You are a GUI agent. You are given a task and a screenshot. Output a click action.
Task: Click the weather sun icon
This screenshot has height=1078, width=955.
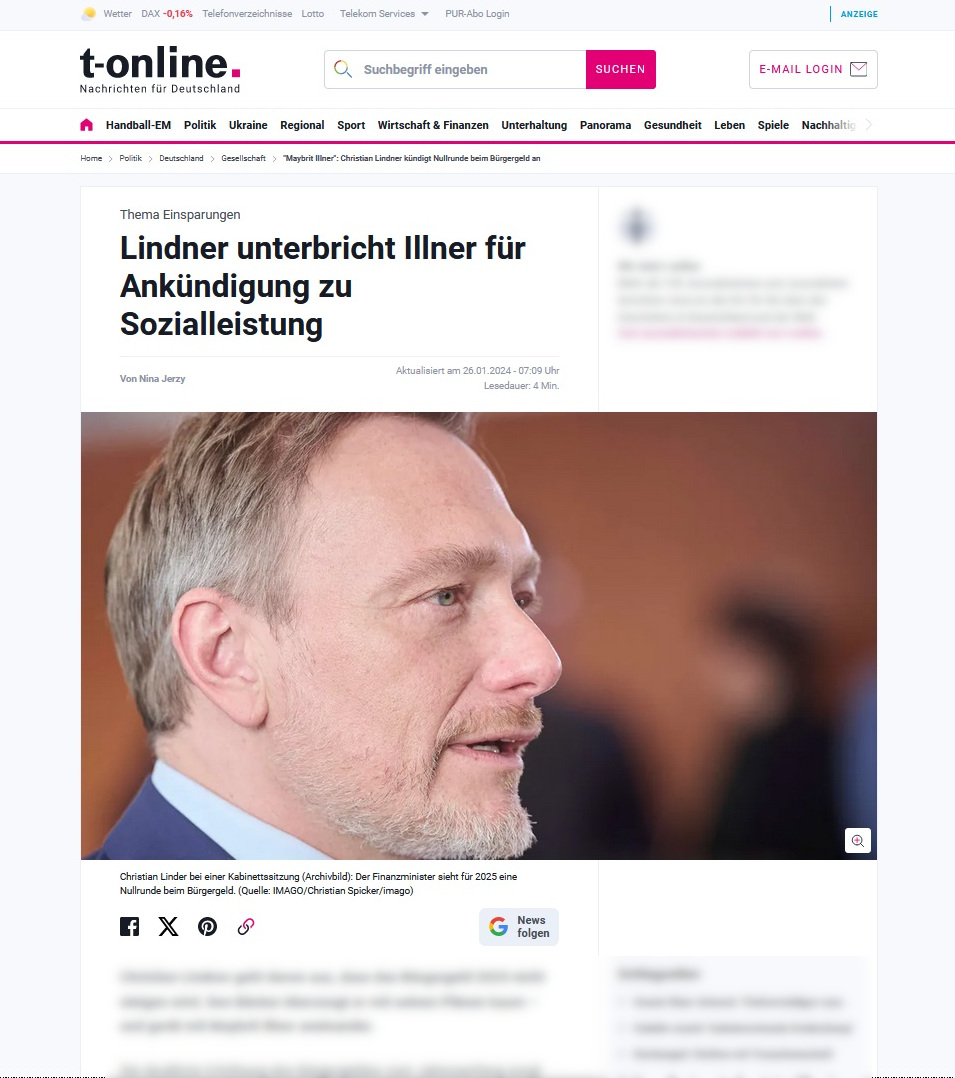click(89, 14)
